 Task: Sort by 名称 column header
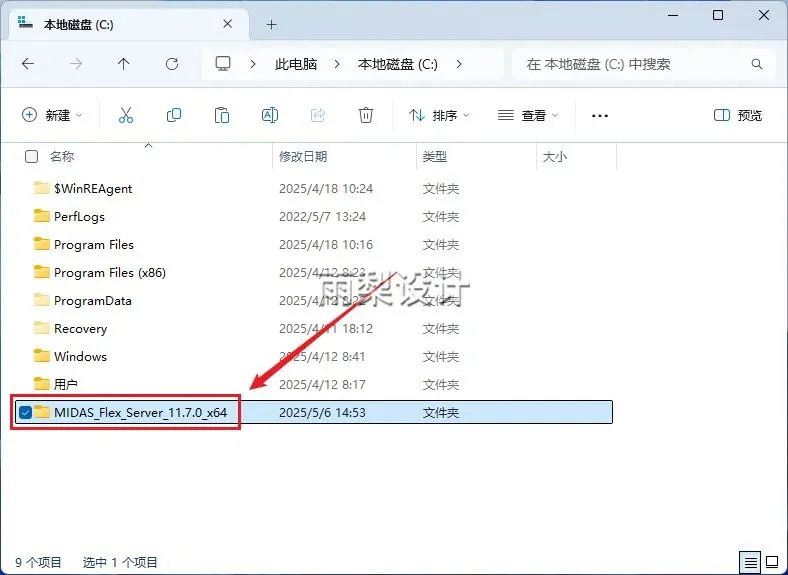pos(62,157)
